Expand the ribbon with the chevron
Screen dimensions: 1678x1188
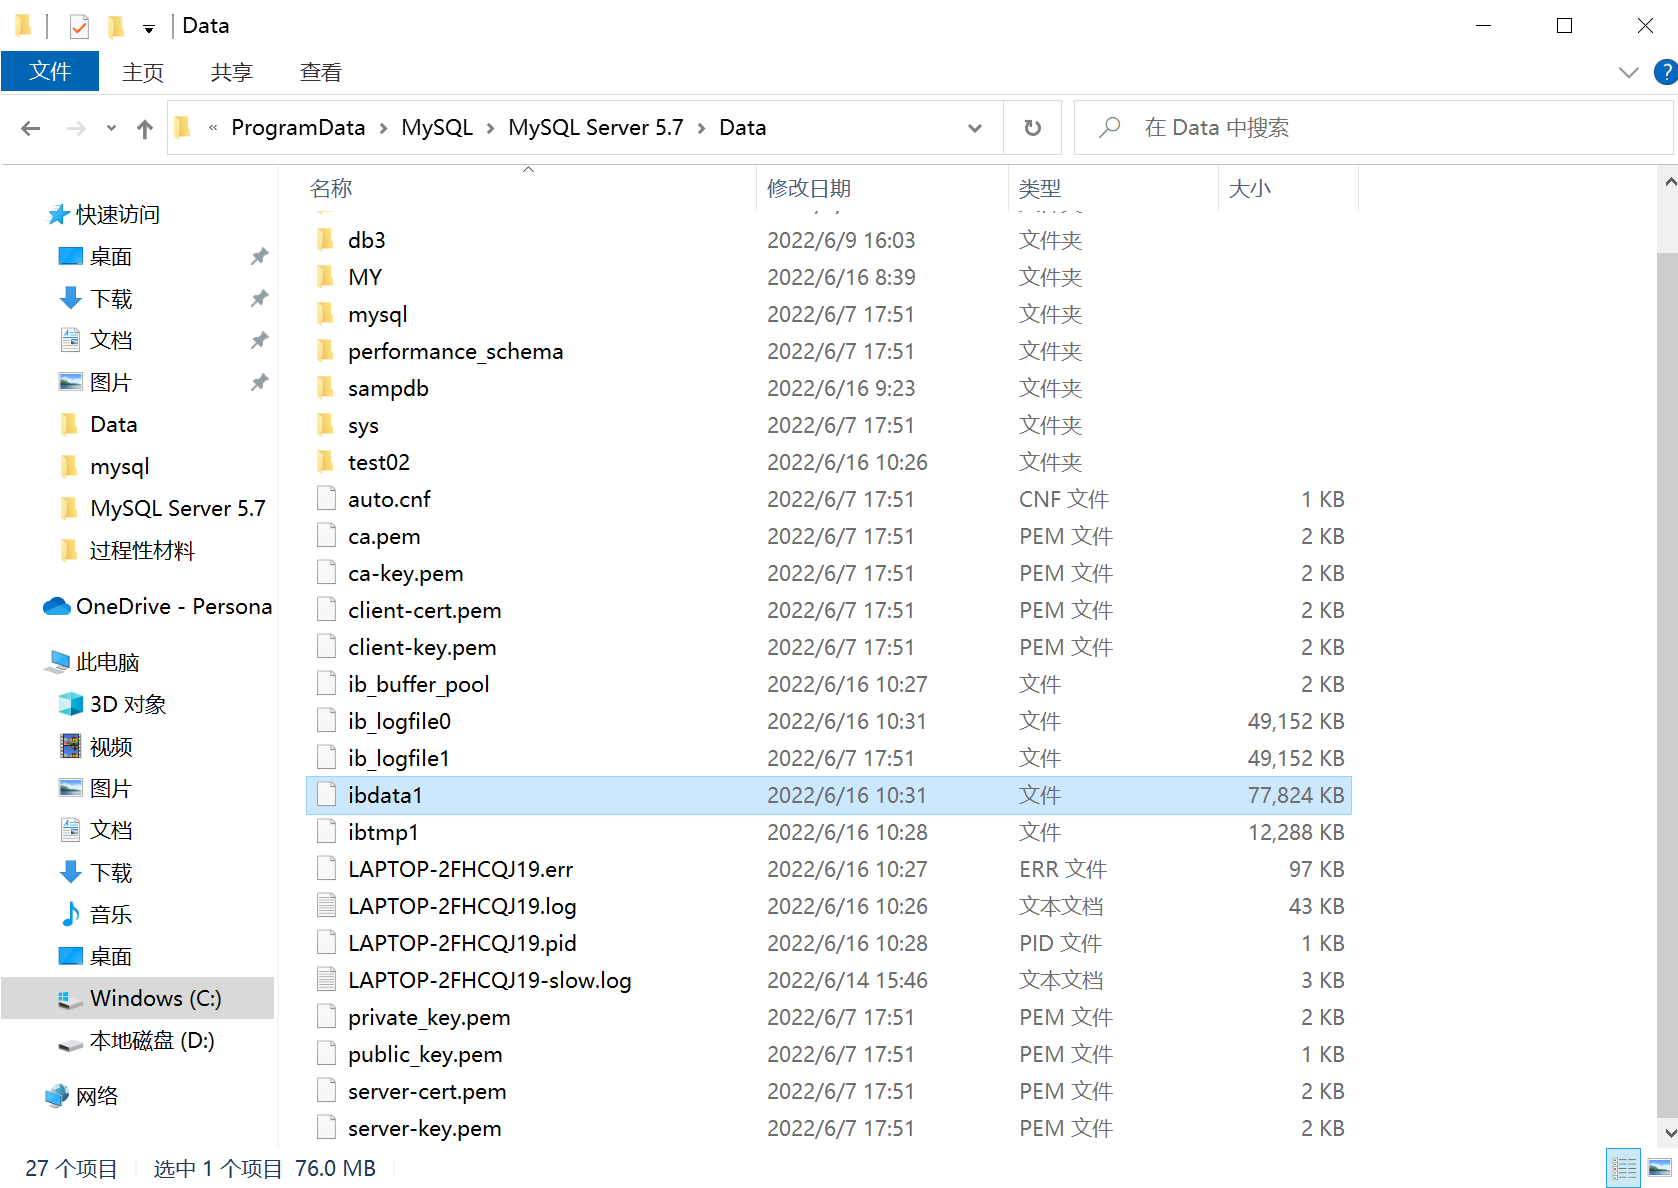[x=1628, y=72]
